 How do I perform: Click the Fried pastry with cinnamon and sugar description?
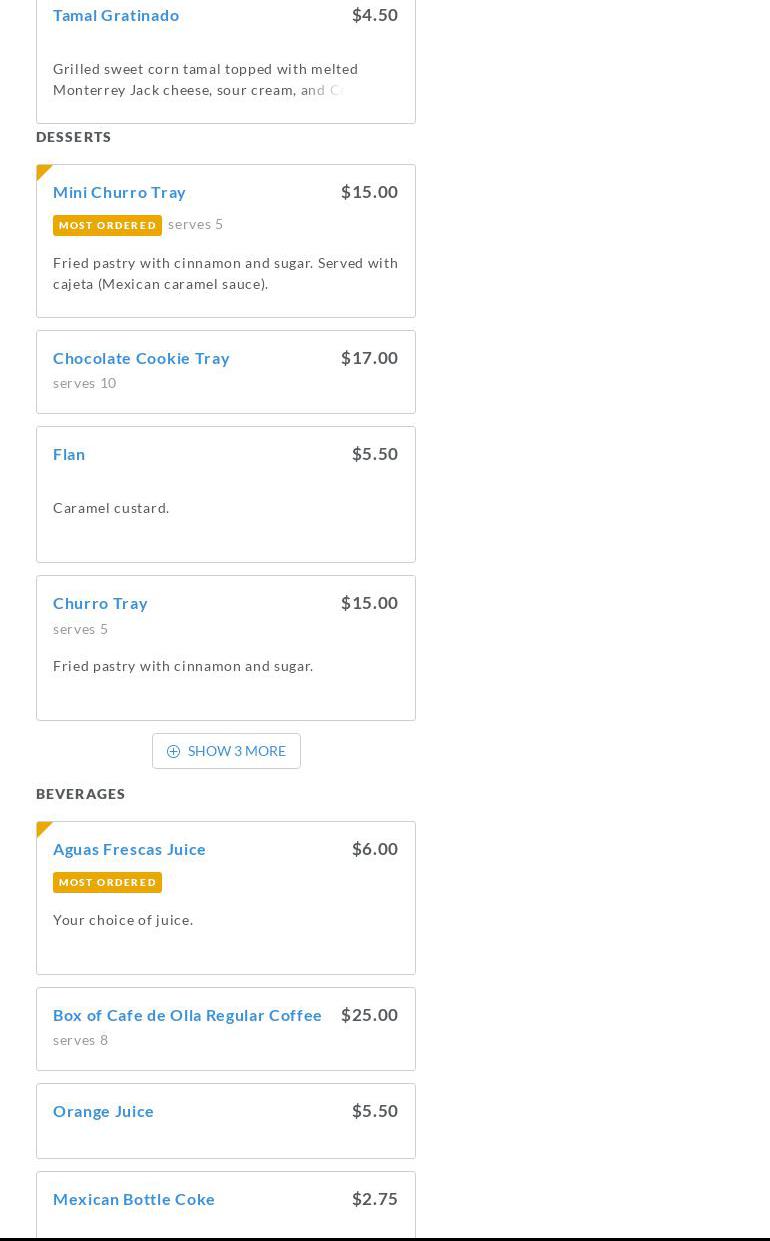(x=183, y=666)
